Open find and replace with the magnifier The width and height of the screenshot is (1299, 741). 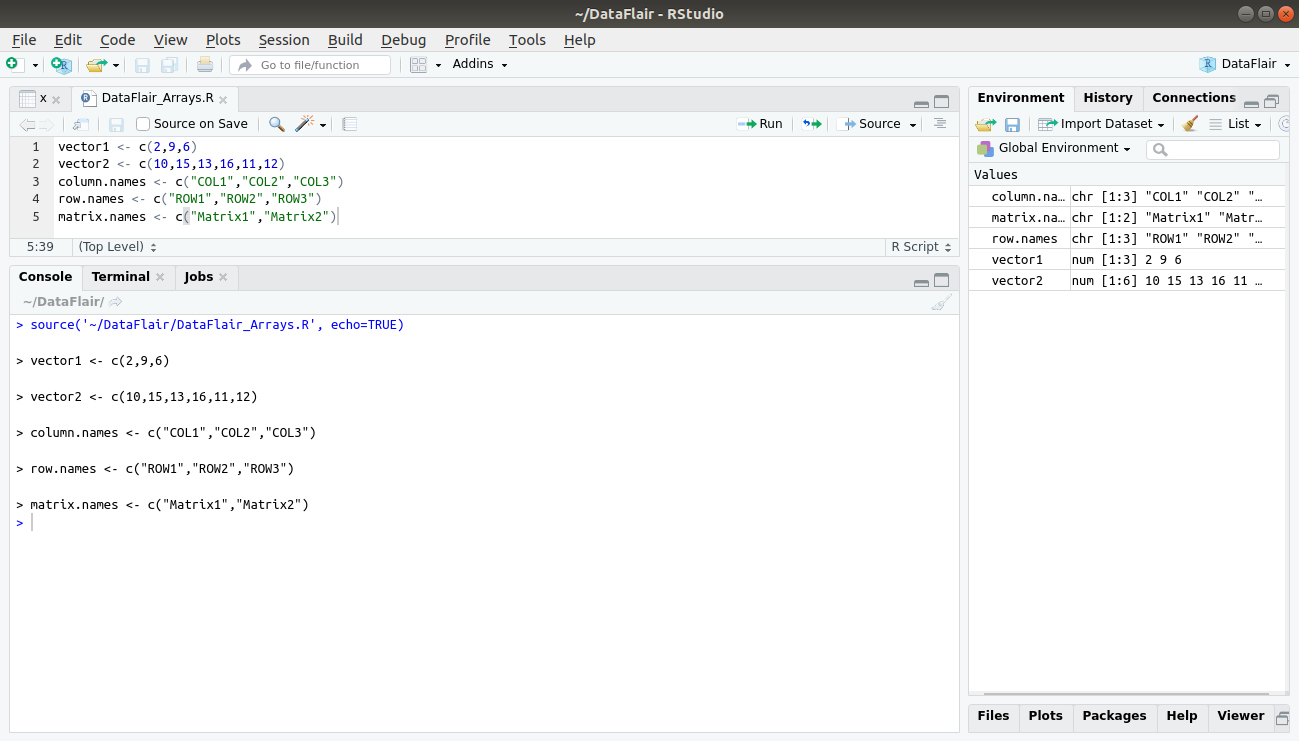(276, 124)
